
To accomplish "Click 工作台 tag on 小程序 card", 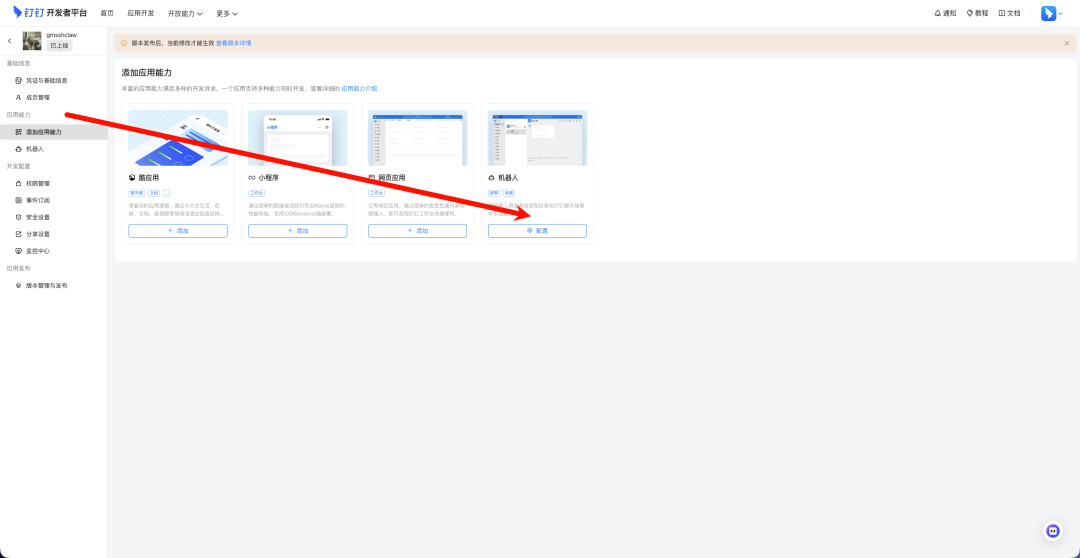I will pos(256,194).
